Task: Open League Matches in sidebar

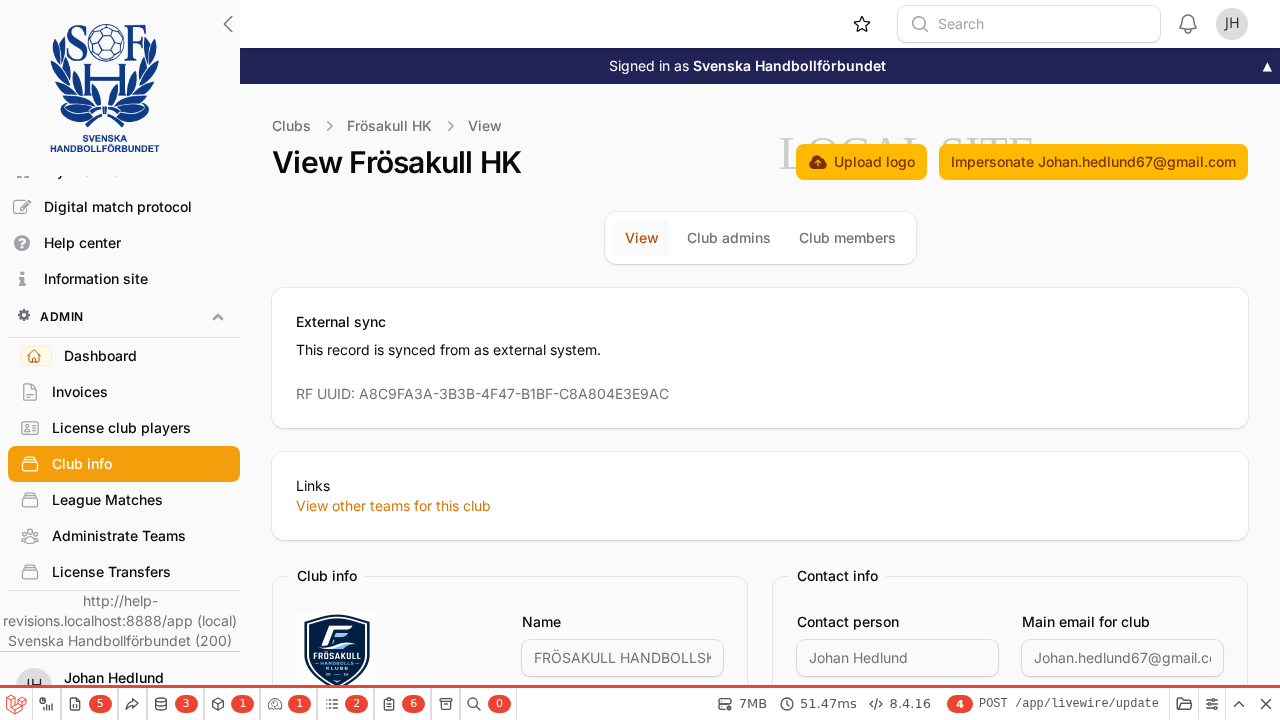Action: click(124, 500)
